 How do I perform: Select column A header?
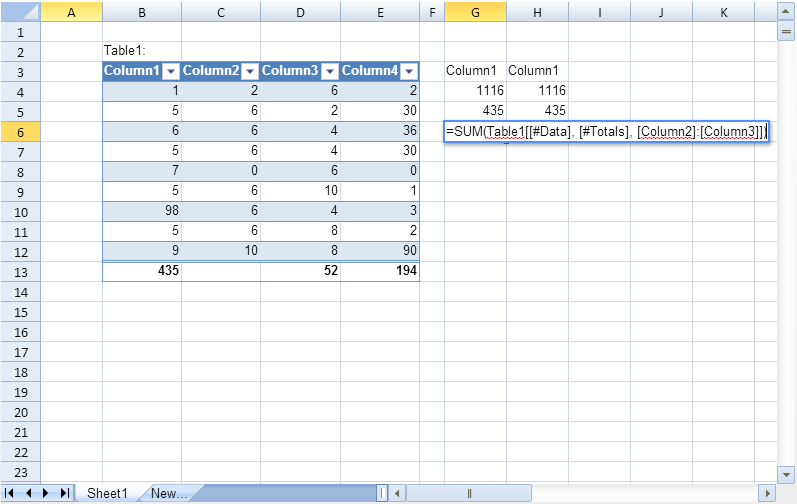[71, 12]
